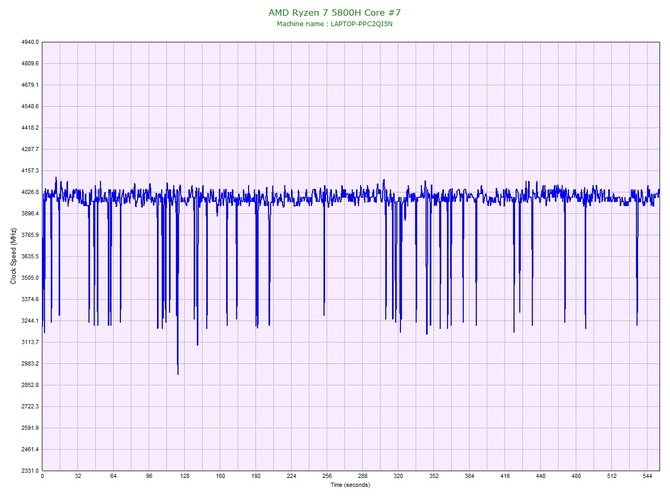
Task: Click the 480 time axis tick label
Action: click(576, 476)
